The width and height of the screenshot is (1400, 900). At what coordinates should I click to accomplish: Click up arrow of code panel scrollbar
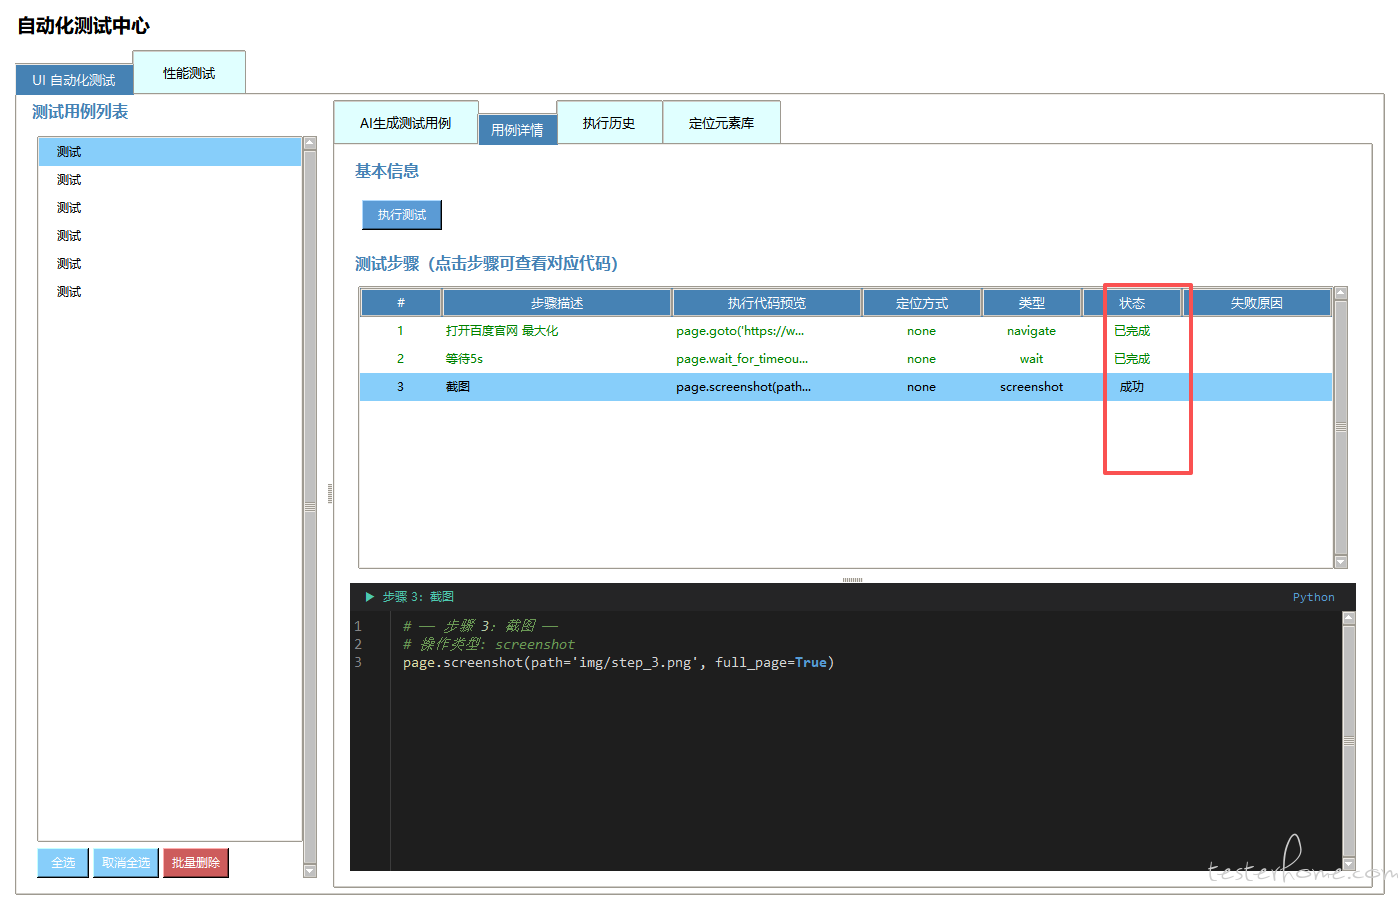1348,618
